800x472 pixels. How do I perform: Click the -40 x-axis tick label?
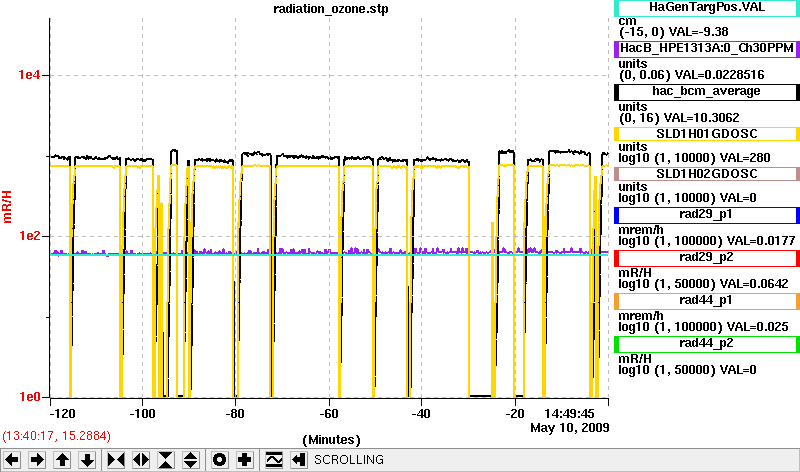click(x=421, y=413)
